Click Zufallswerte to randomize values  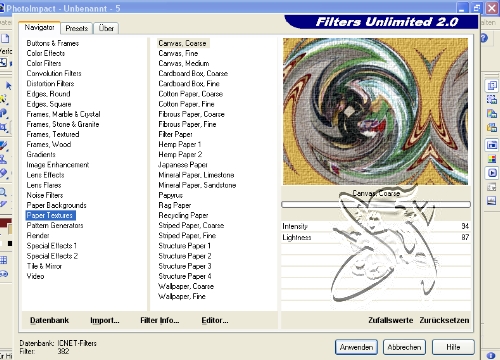coord(391,320)
